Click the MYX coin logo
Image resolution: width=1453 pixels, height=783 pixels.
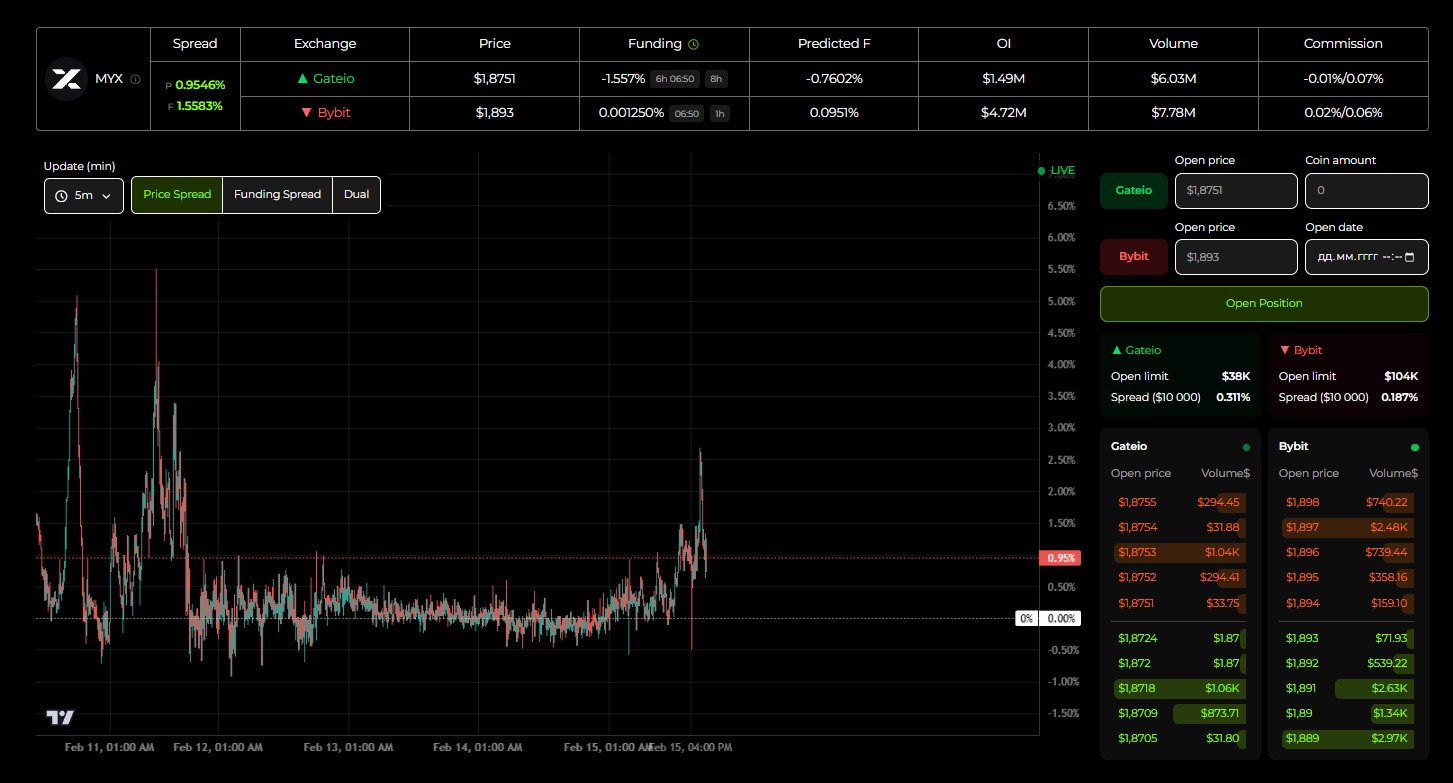pos(66,78)
